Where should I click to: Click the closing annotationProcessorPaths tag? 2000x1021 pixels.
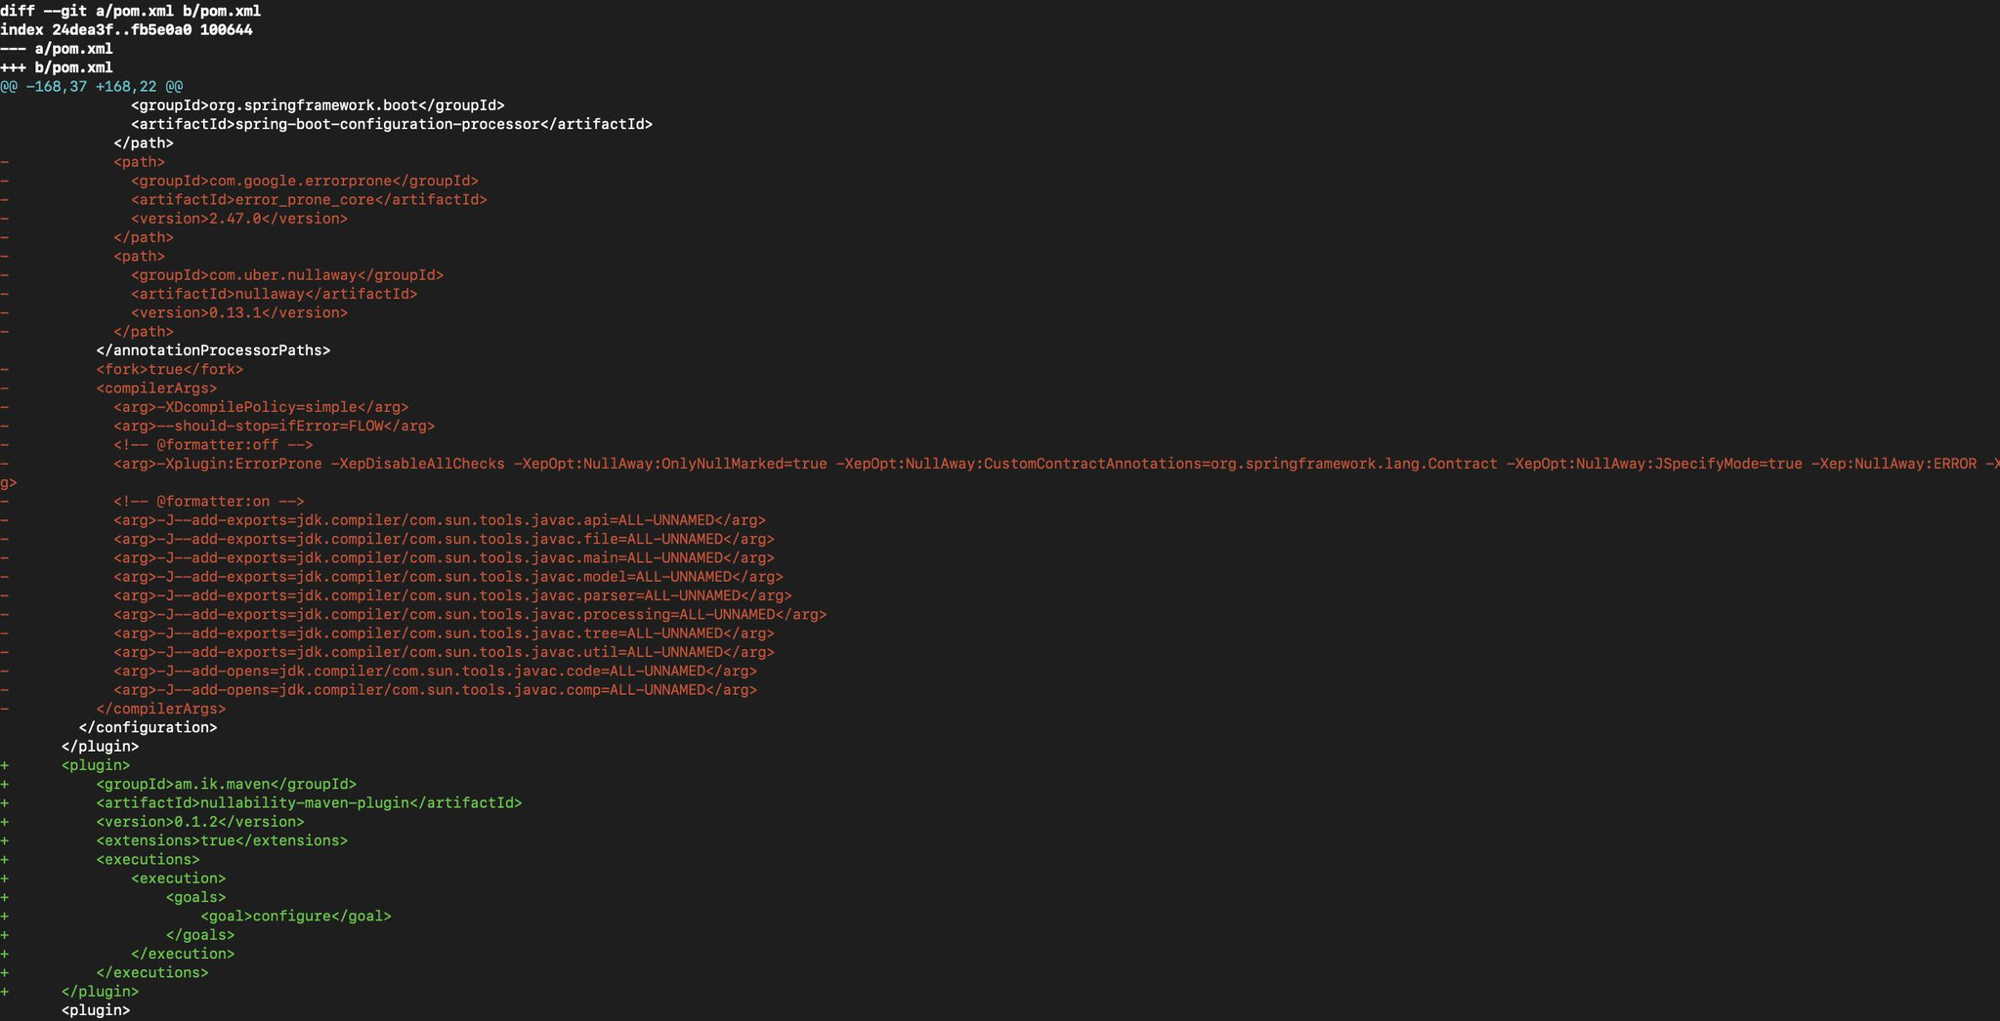coord(213,351)
